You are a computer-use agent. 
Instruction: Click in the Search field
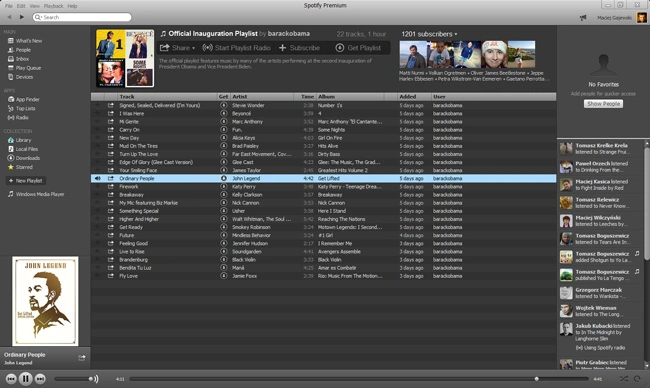(82, 17)
